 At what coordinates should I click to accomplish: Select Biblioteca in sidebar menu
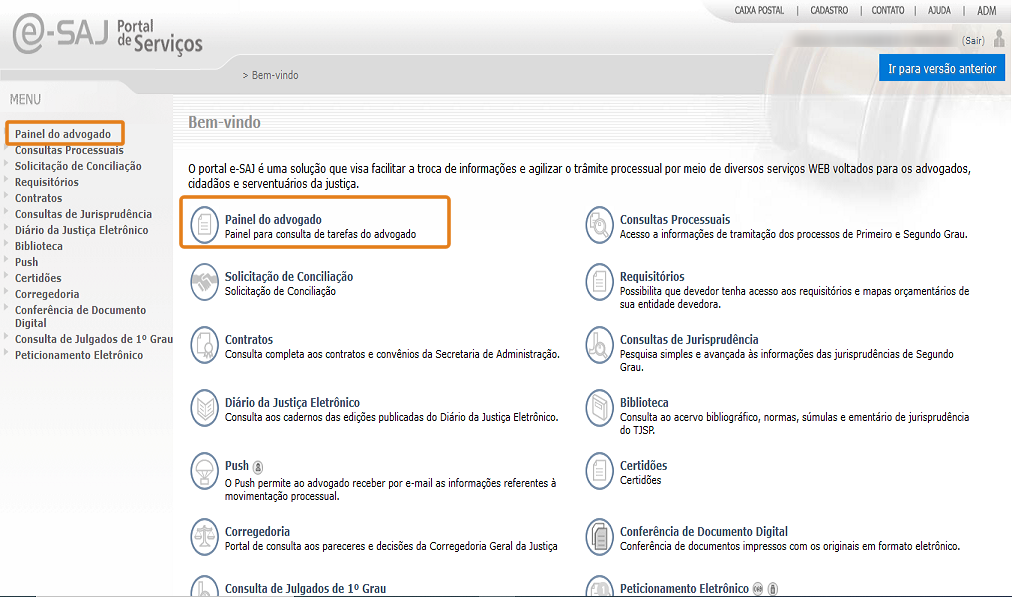39,246
